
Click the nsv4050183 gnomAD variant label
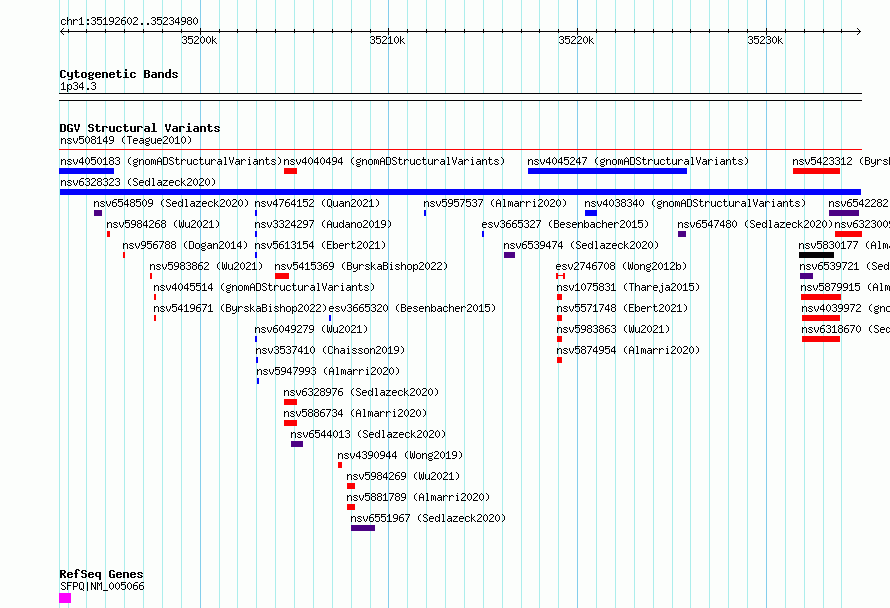171,161
